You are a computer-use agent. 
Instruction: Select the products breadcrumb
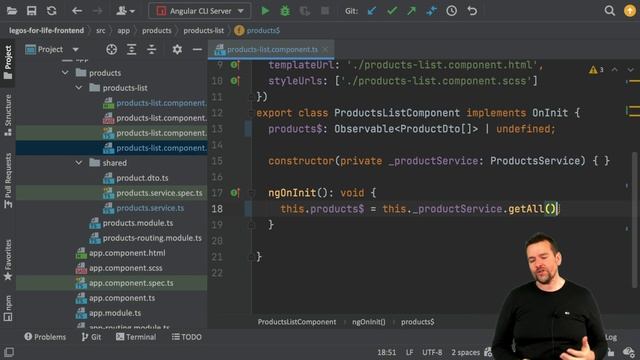(157, 31)
